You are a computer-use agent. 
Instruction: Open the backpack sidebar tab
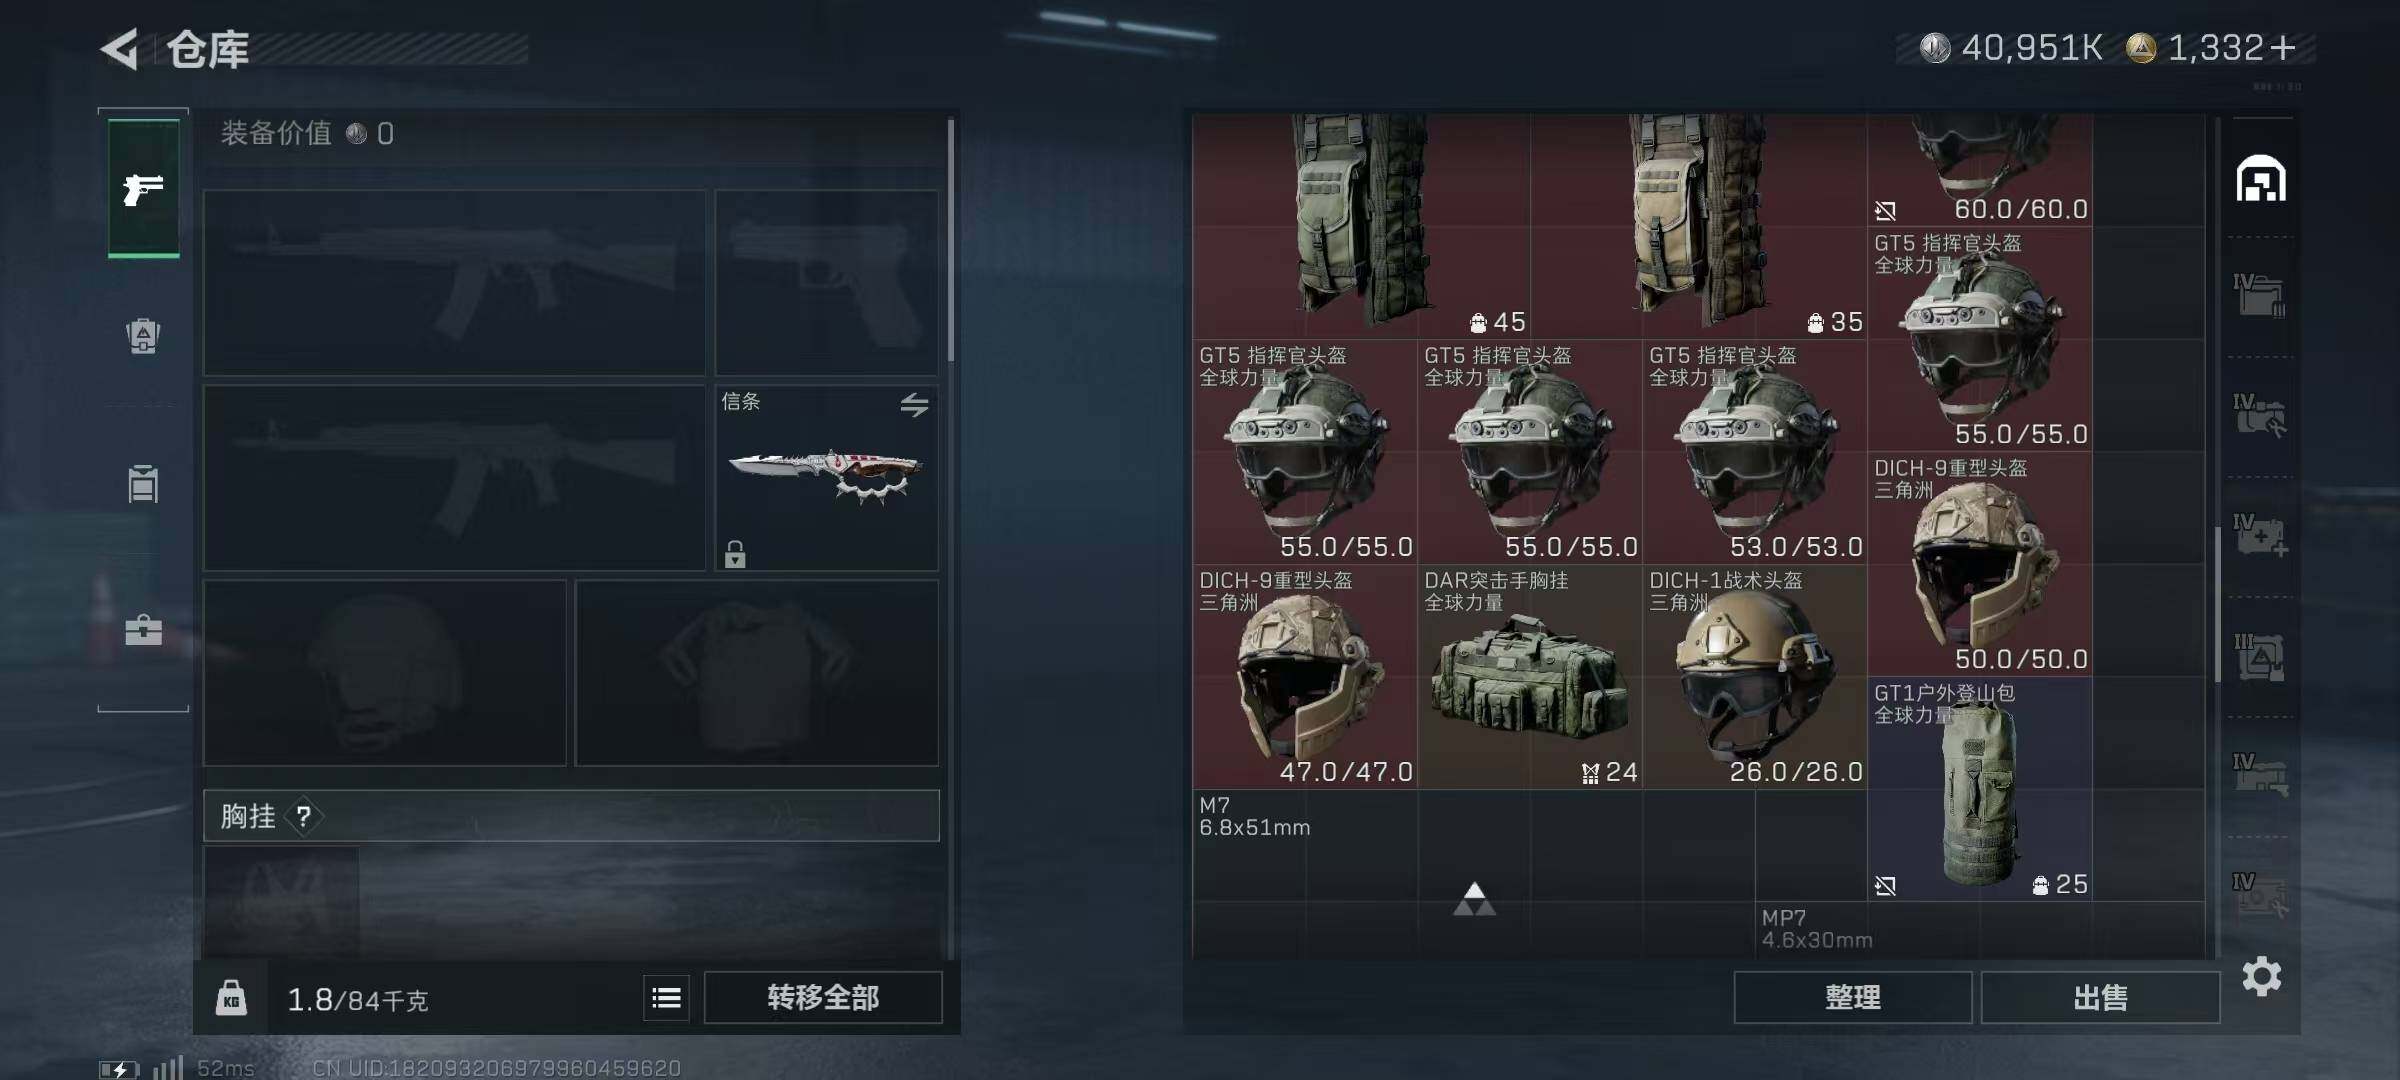(143, 335)
